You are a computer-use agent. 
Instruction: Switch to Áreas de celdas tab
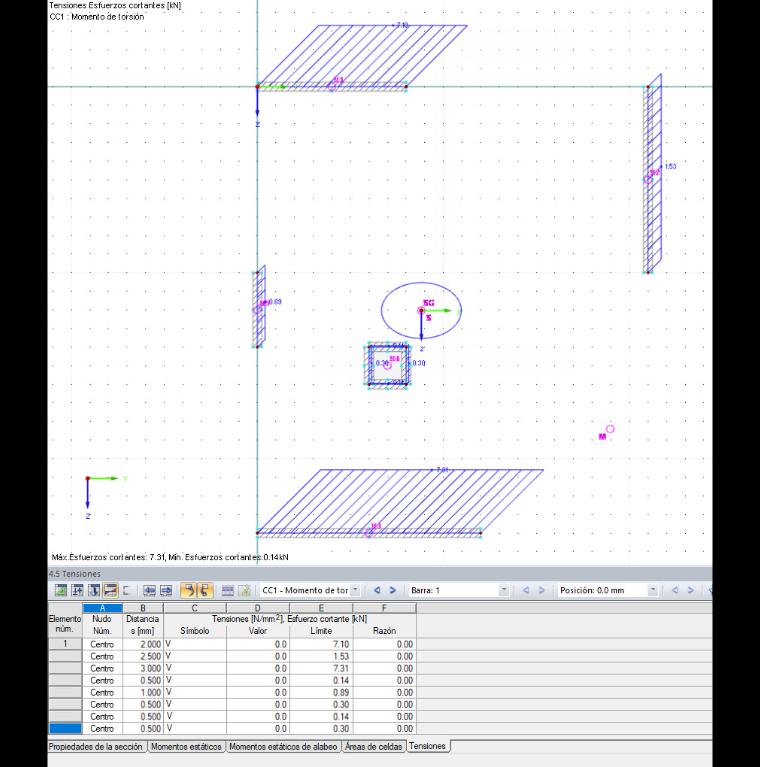click(373, 746)
